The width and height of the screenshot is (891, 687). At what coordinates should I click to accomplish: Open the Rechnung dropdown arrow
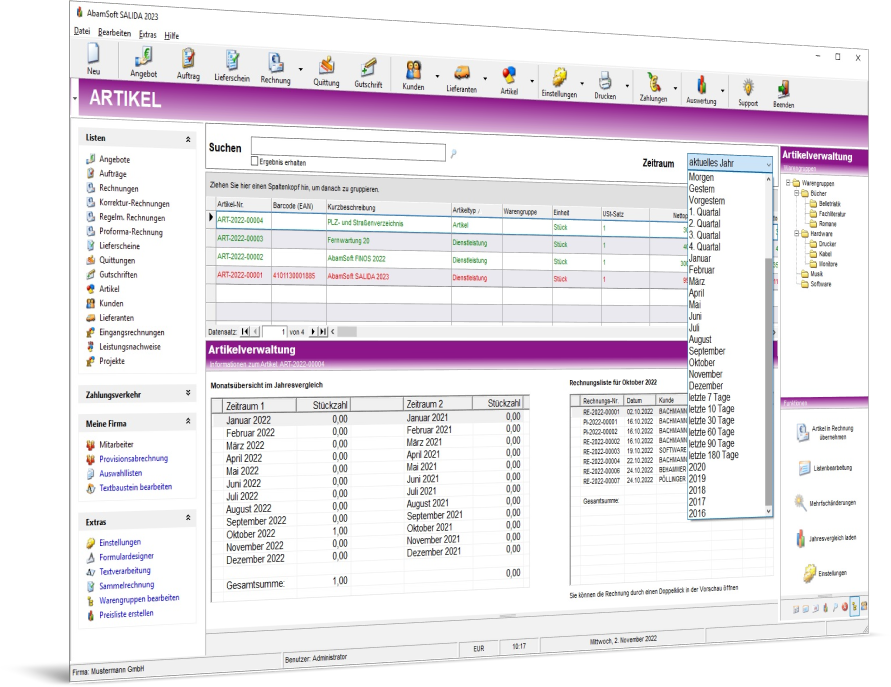pos(301,69)
